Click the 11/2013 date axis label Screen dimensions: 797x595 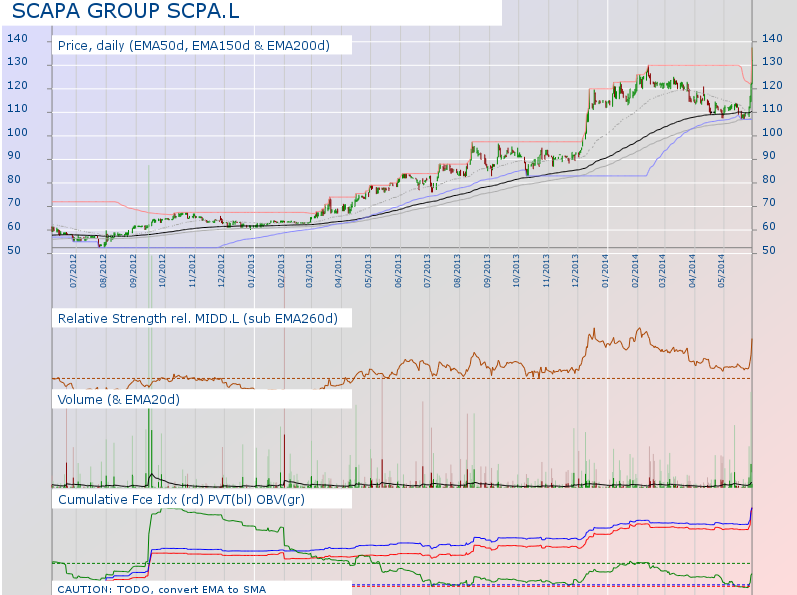[x=546, y=271]
